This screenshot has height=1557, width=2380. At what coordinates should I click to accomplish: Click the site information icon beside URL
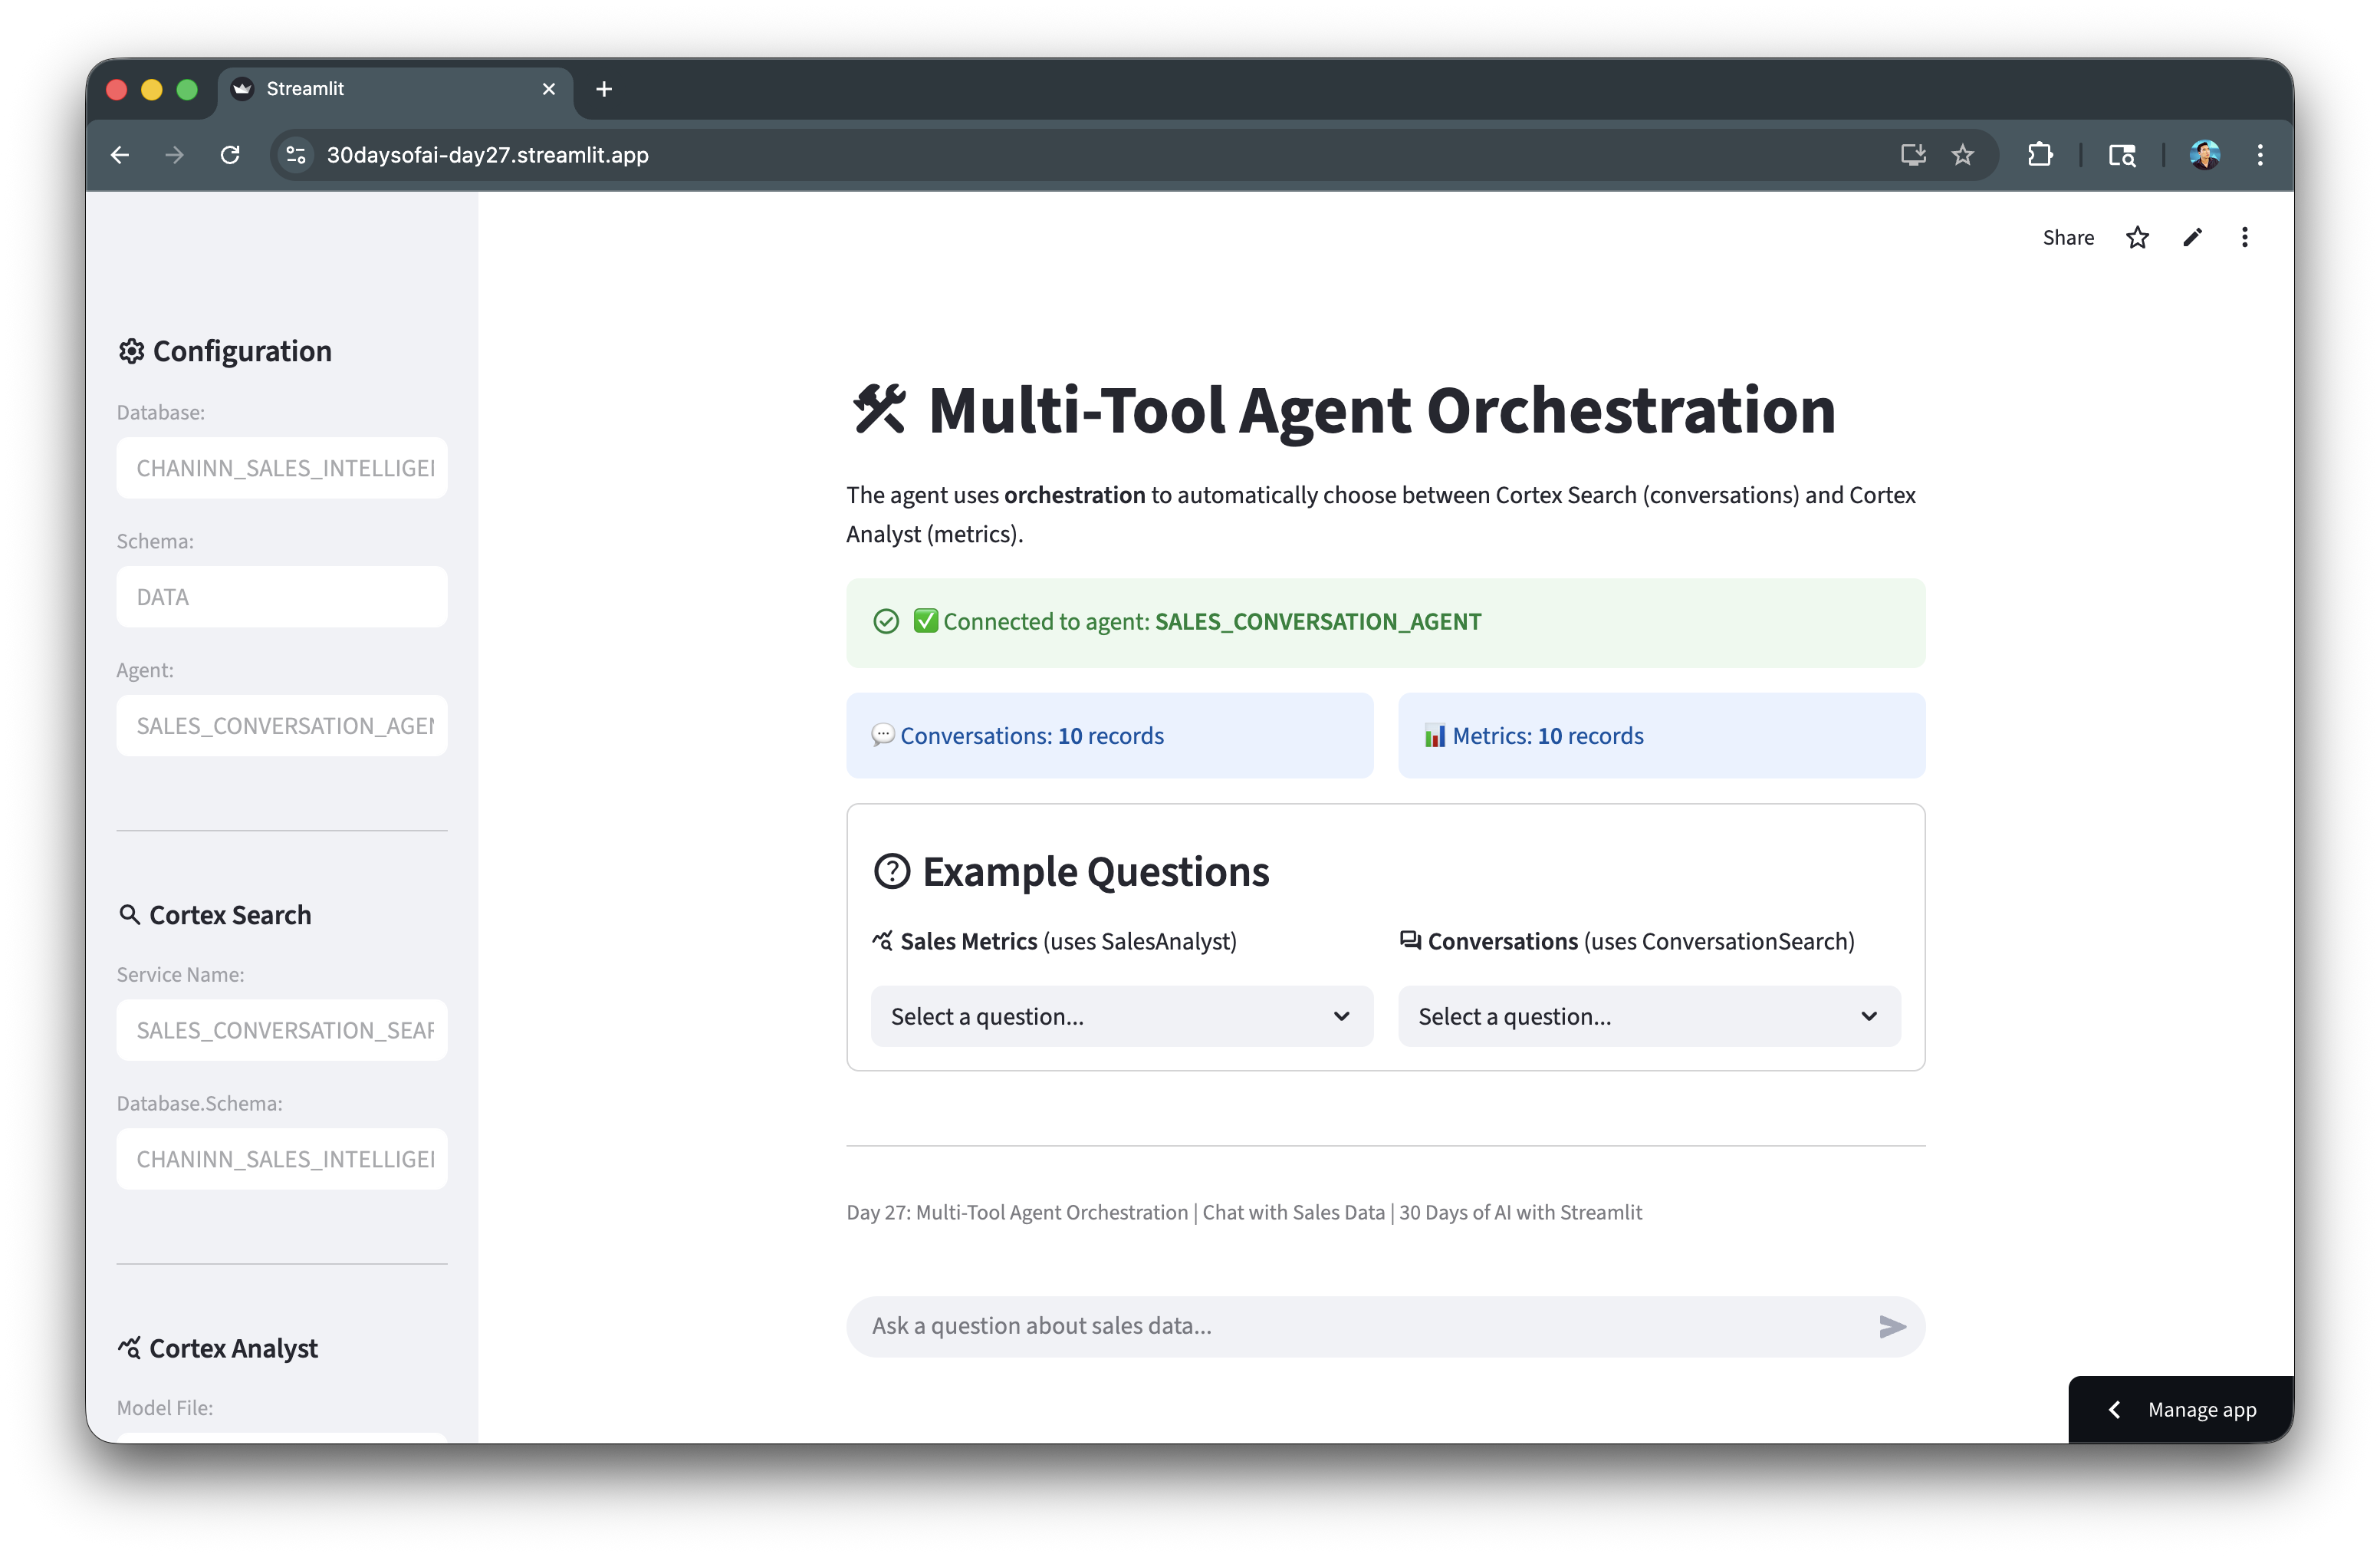tap(296, 155)
